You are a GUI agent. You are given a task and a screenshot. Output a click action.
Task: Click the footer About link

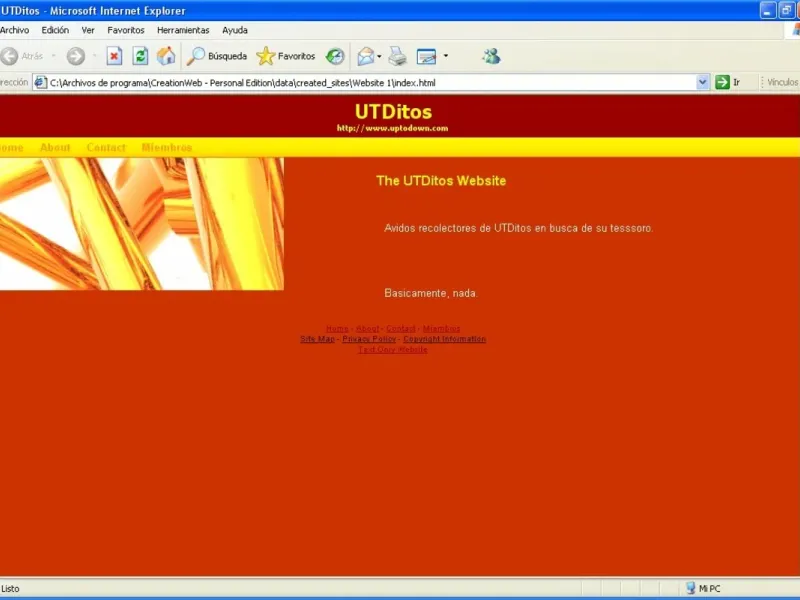367,329
